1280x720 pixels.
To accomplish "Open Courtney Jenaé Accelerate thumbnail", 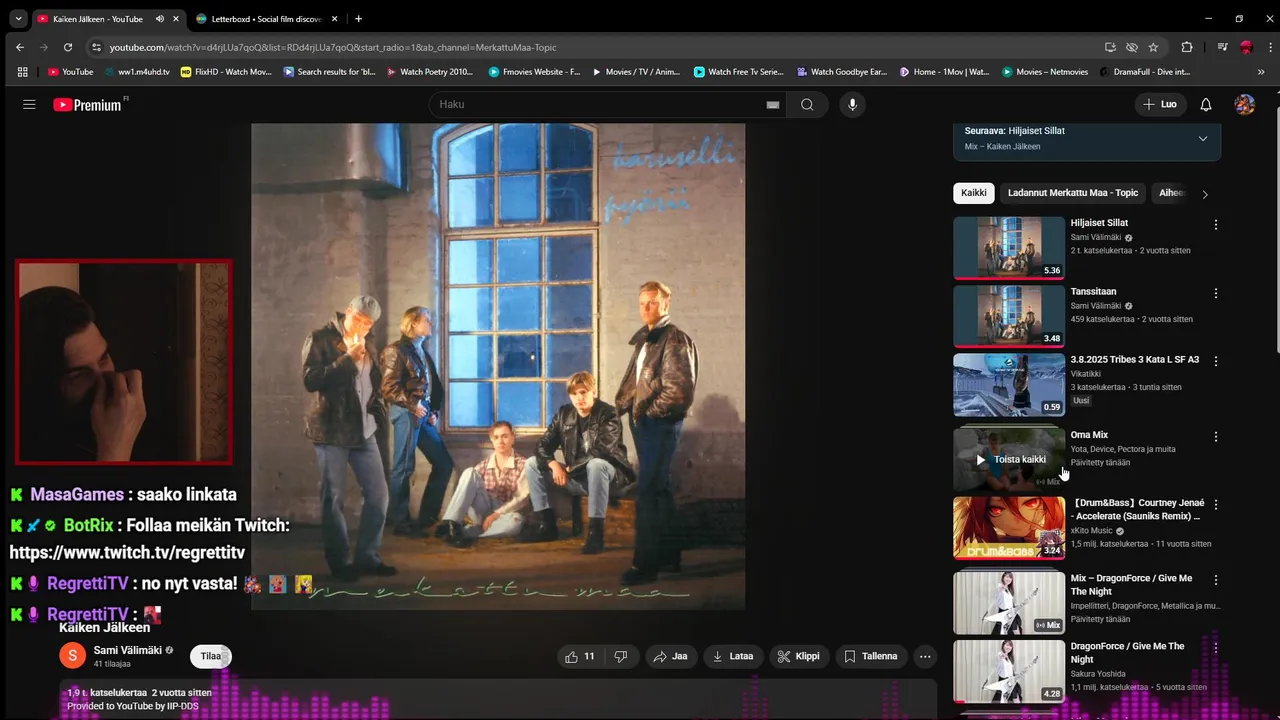I will 1009,528.
